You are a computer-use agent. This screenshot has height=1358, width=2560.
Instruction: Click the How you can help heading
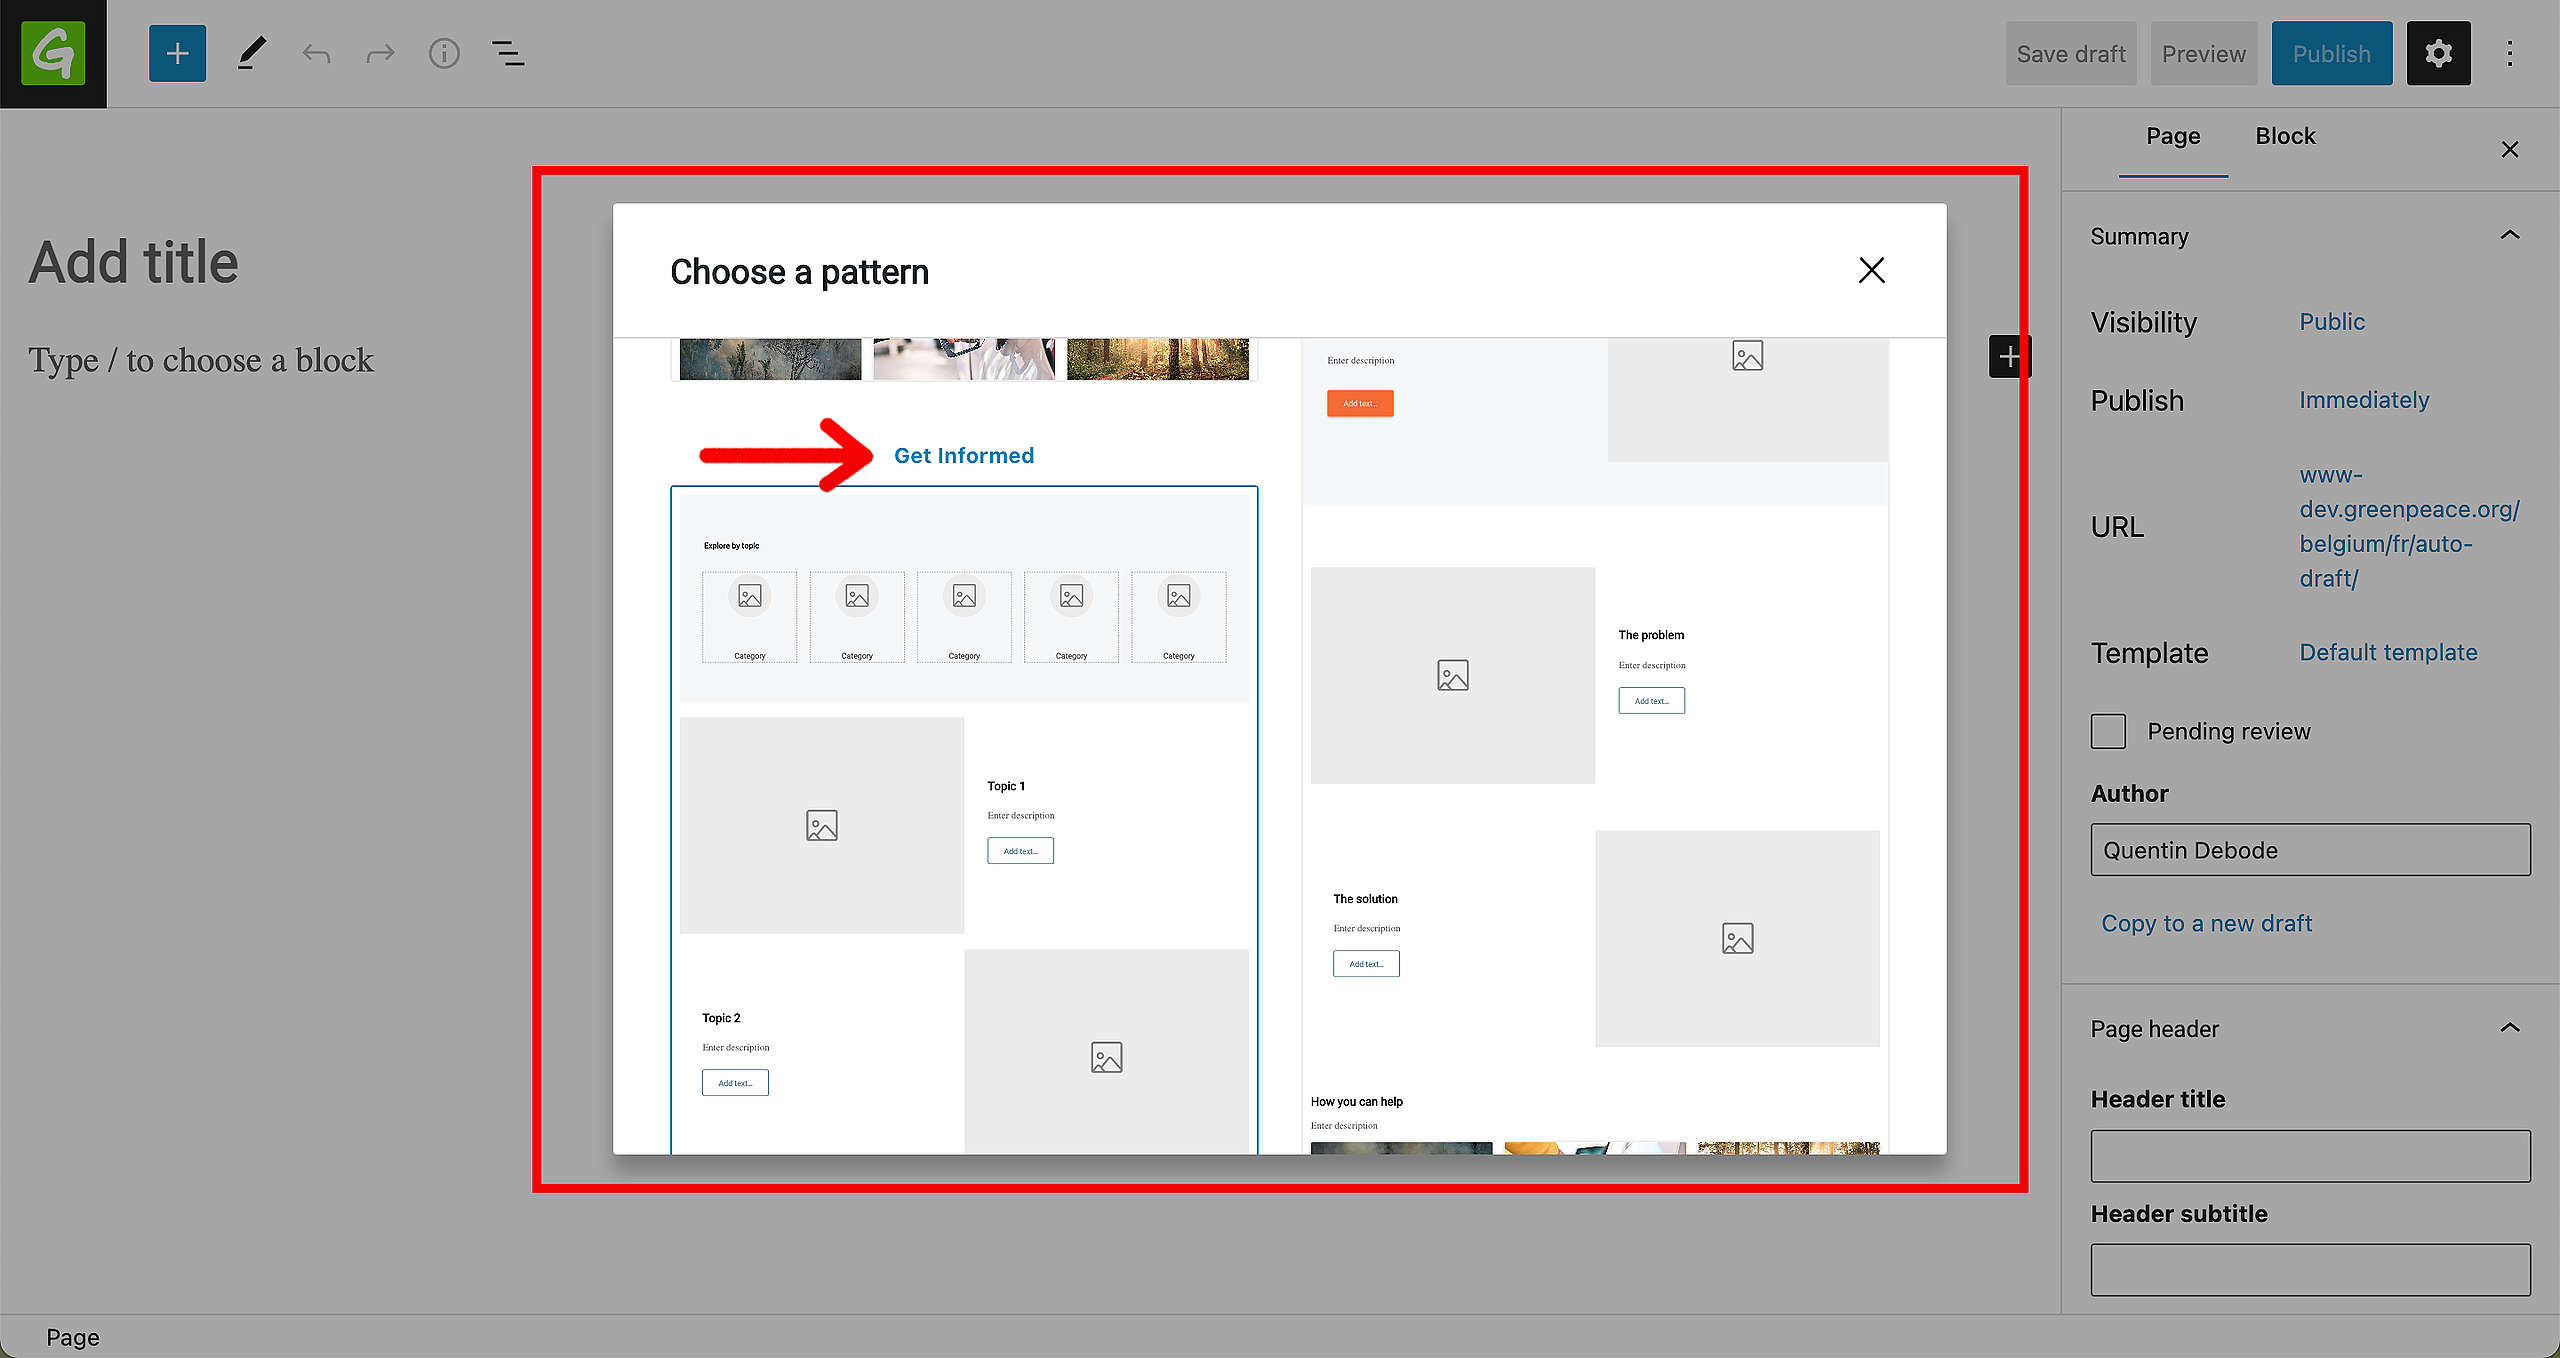pyautogui.click(x=1356, y=1101)
